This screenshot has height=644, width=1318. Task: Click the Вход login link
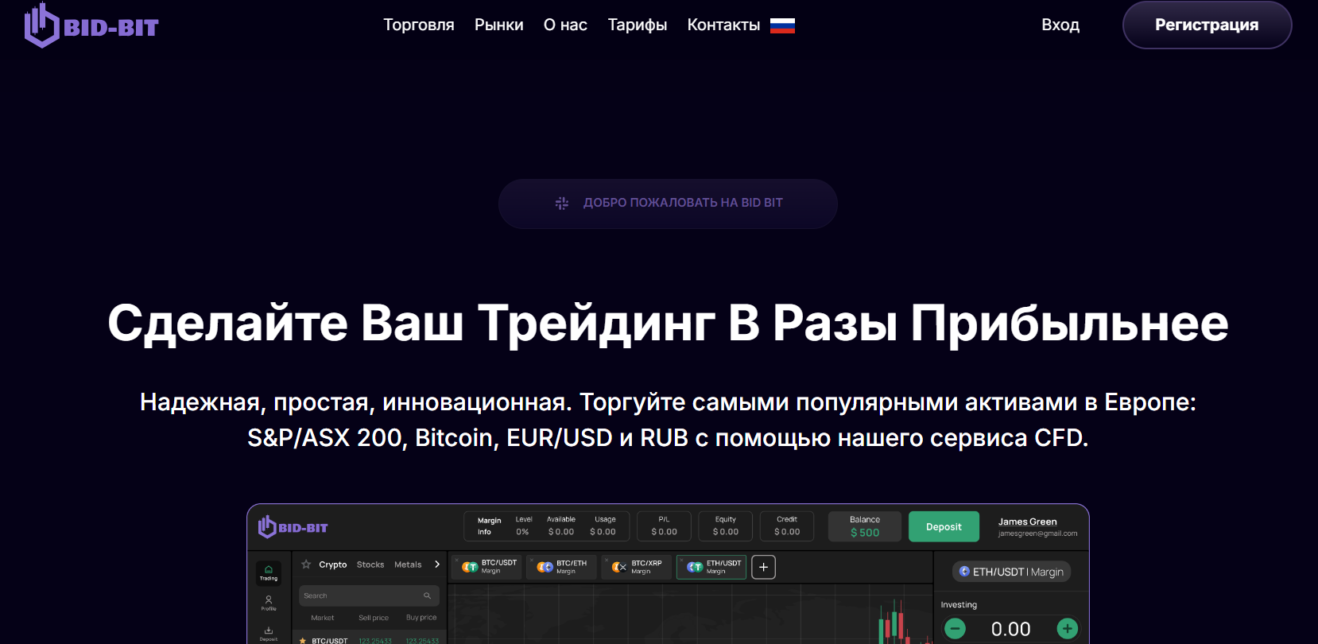[x=1060, y=25]
